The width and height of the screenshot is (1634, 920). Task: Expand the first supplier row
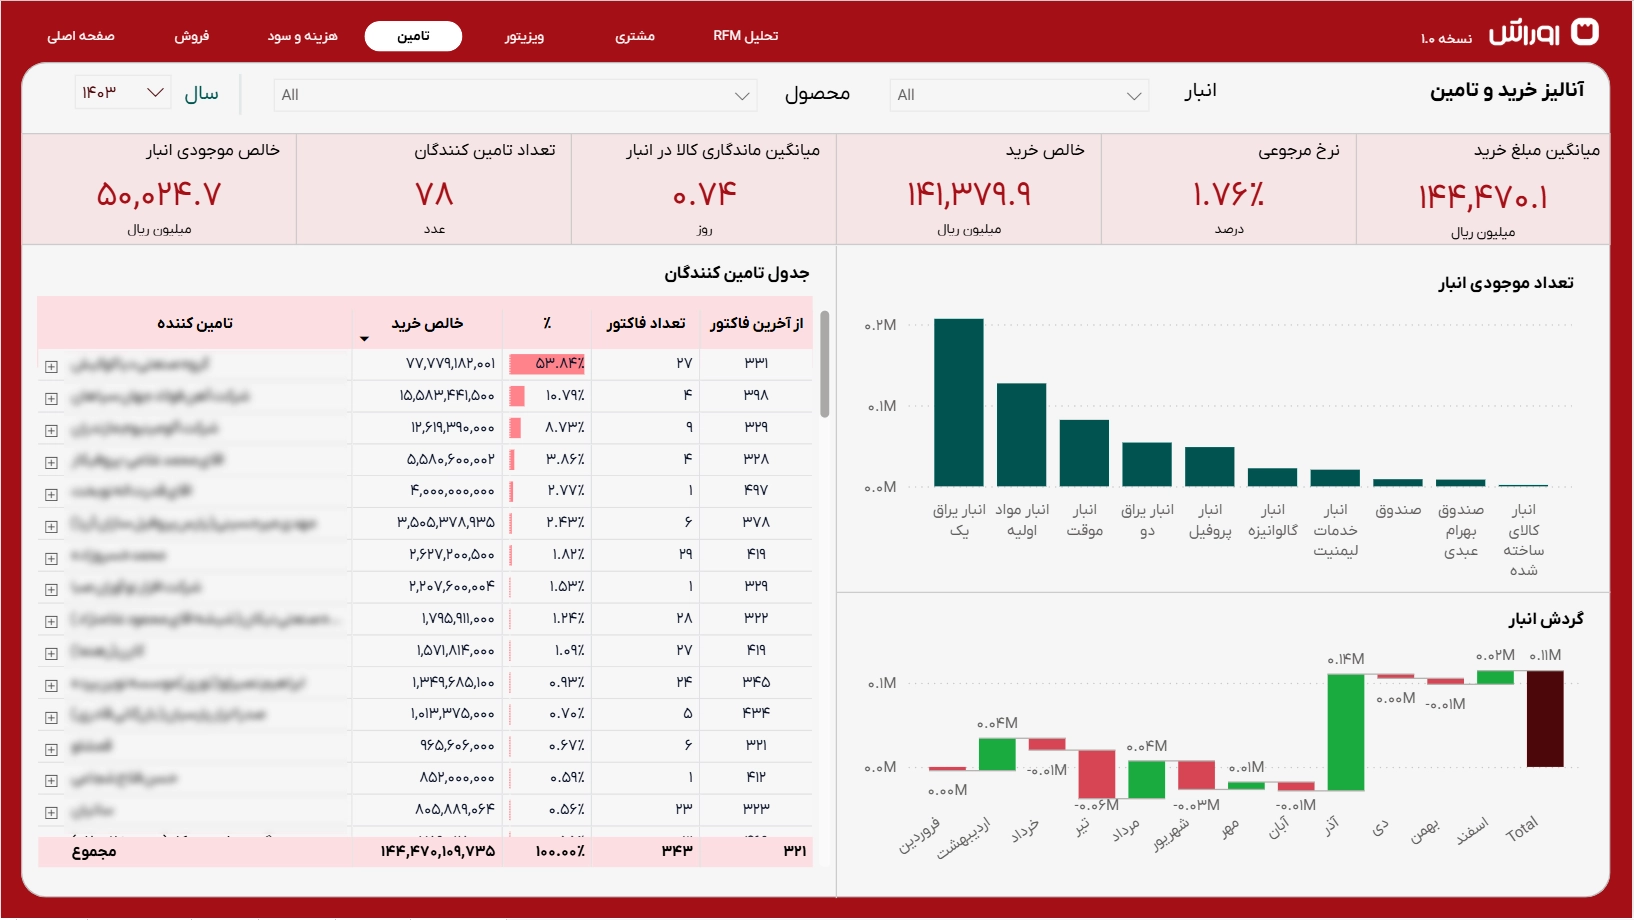[51, 367]
